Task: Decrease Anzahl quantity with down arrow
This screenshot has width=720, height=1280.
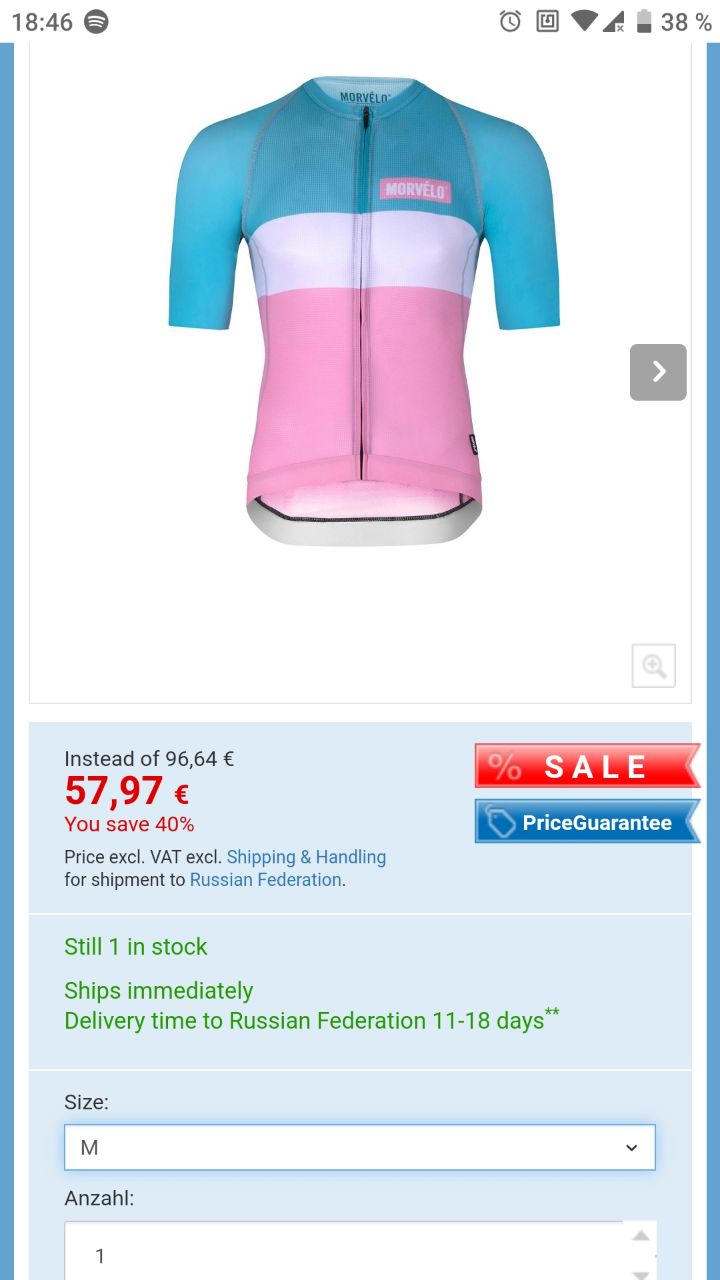Action: pos(641,1272)
